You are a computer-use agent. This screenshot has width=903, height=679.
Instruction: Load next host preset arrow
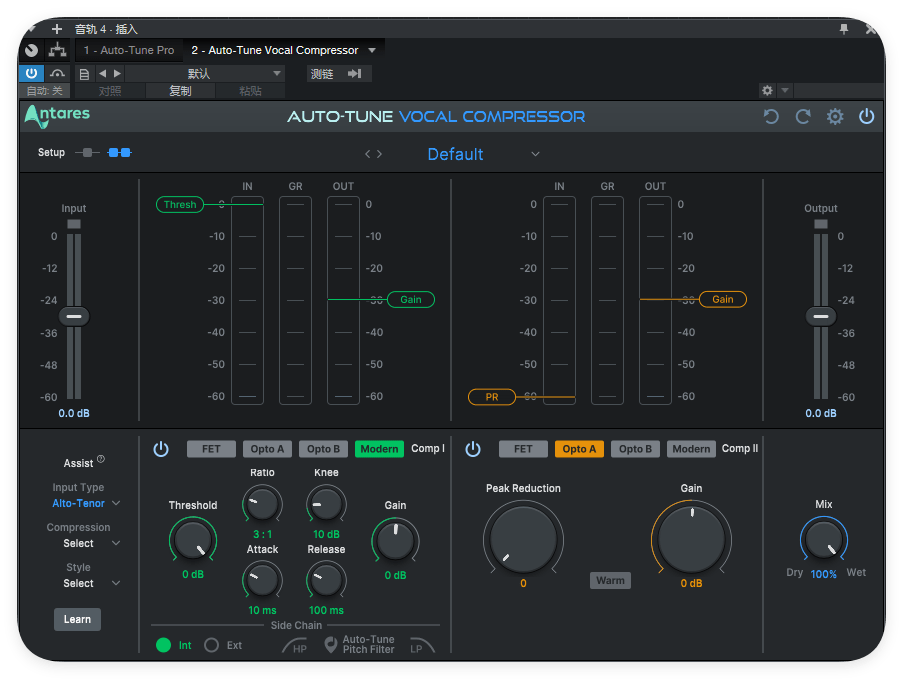[117, 73]
